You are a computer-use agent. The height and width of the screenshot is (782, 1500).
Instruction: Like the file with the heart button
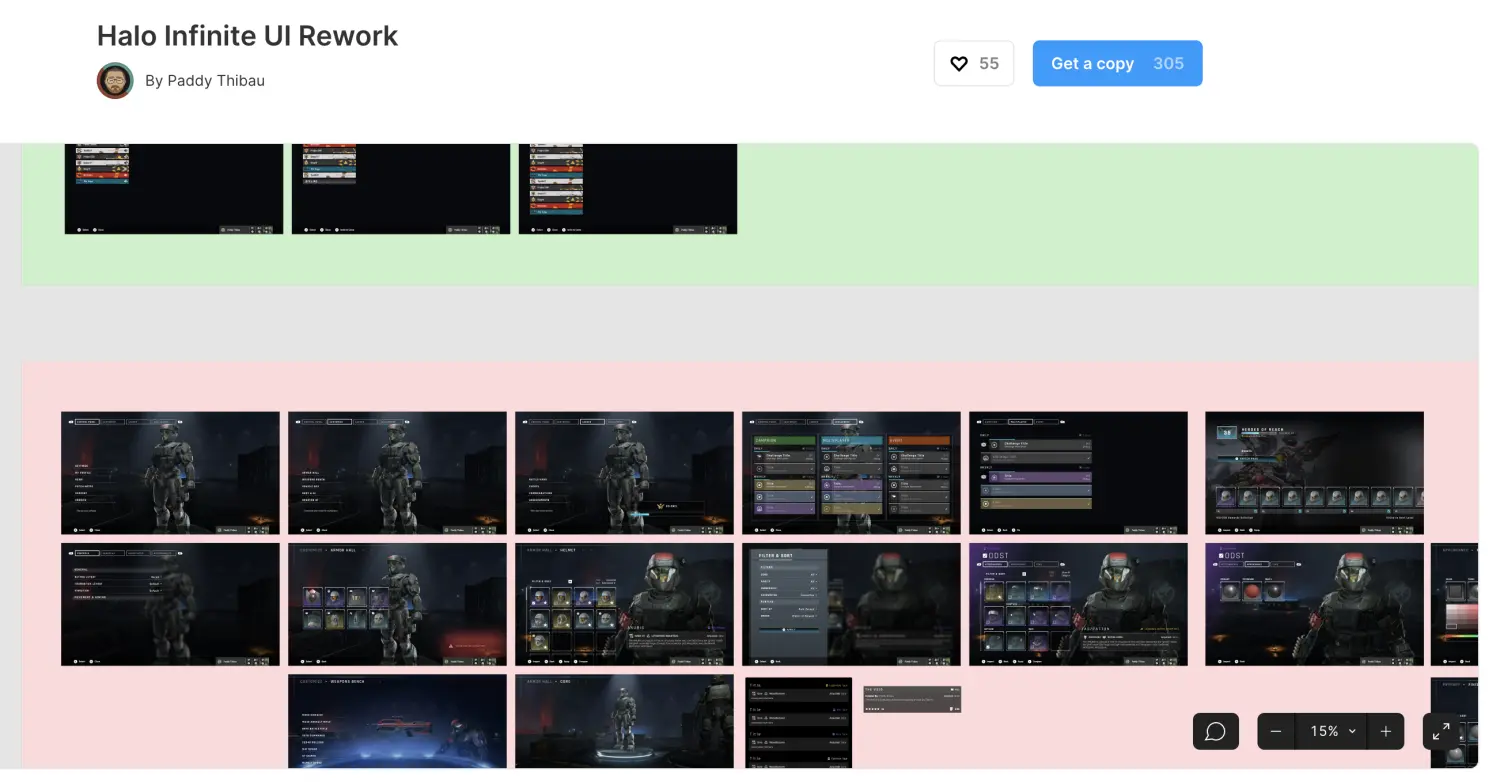(973, 63)
